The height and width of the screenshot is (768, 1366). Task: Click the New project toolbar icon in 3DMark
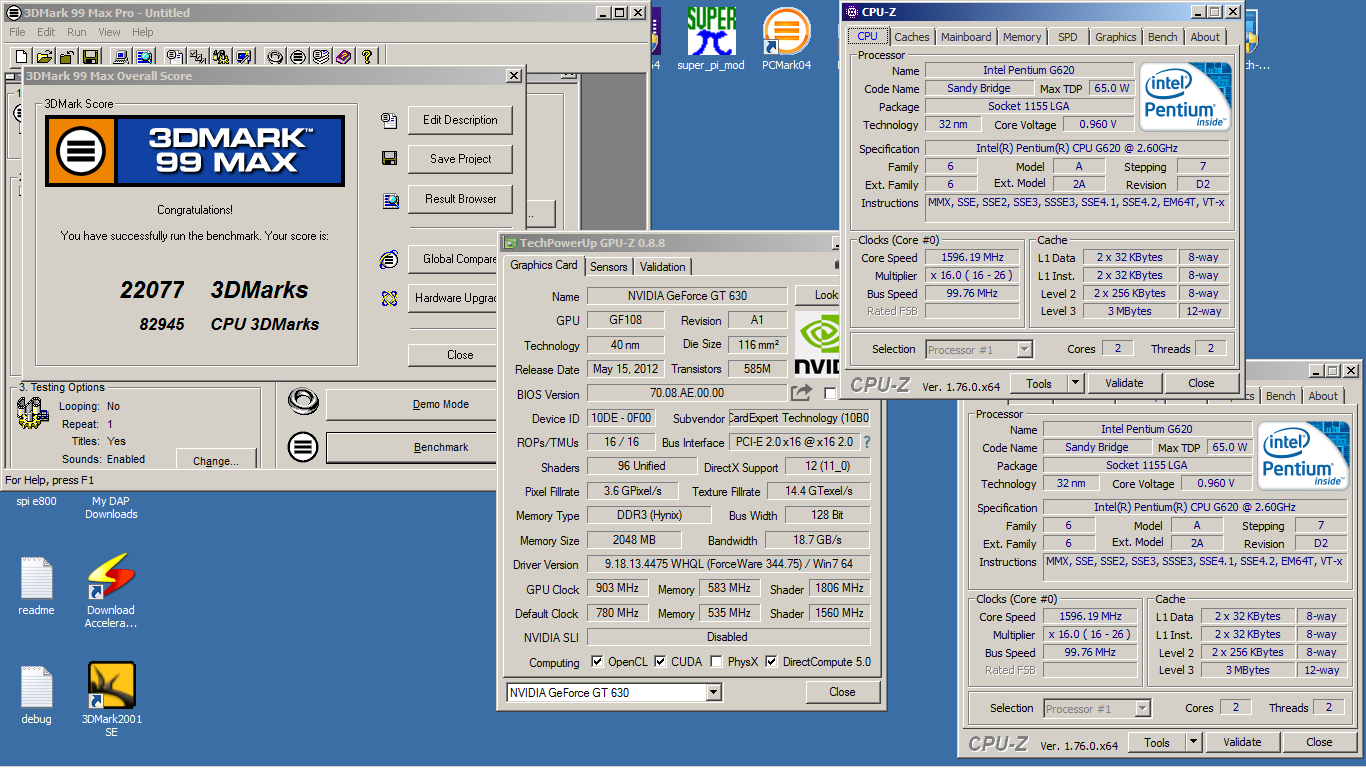pyautogui.click(x=22, y=56)
